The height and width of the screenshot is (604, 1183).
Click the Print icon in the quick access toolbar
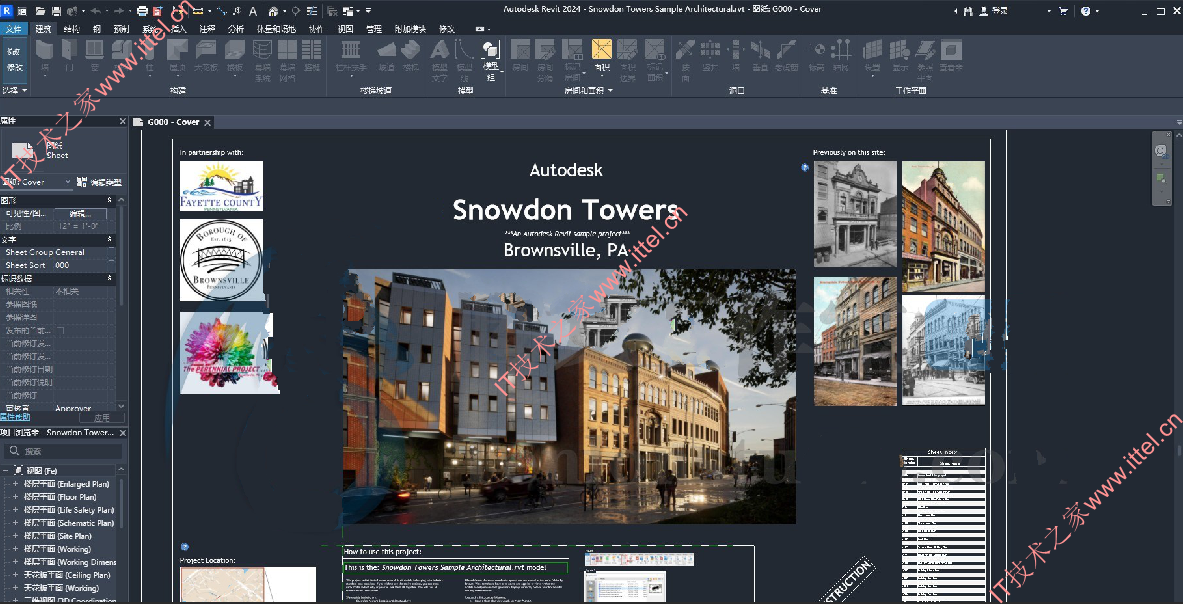(142, 11)
